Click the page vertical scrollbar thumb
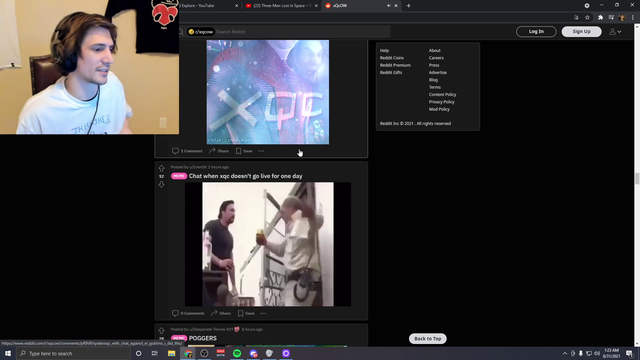This screenshot has width=640, height=360. tap(636, 178)
